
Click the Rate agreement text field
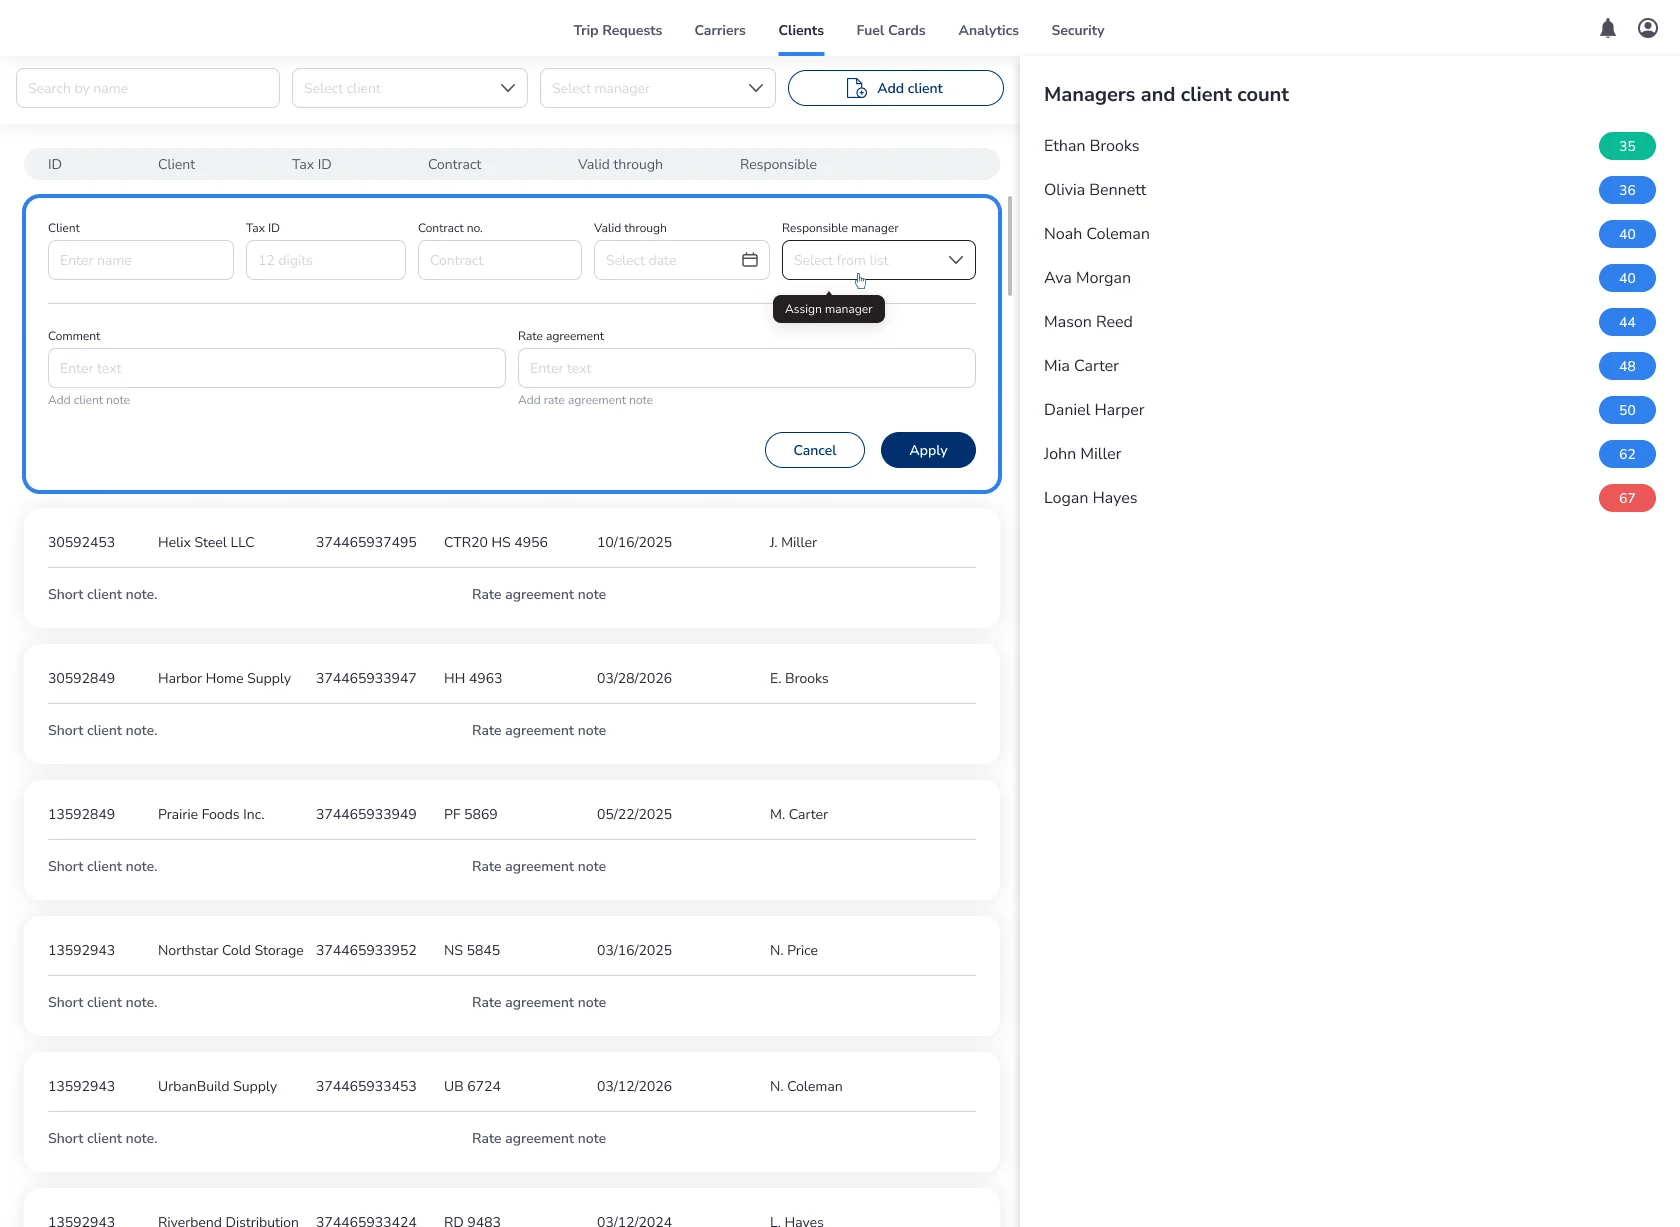point(747,368)
